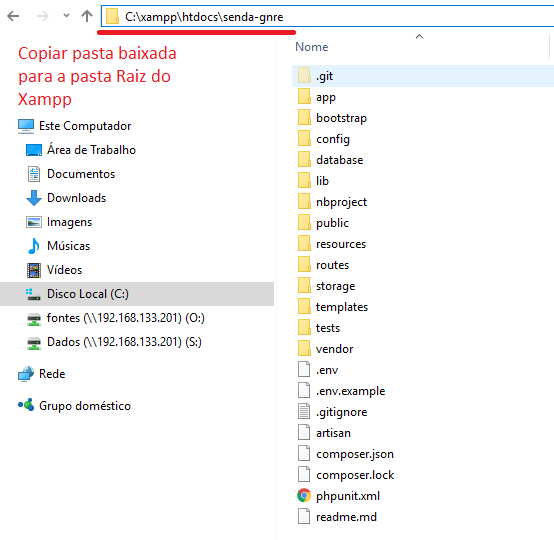Select the Imagens icon
This screenshot has width=554, height=540.
coord(34,222)
